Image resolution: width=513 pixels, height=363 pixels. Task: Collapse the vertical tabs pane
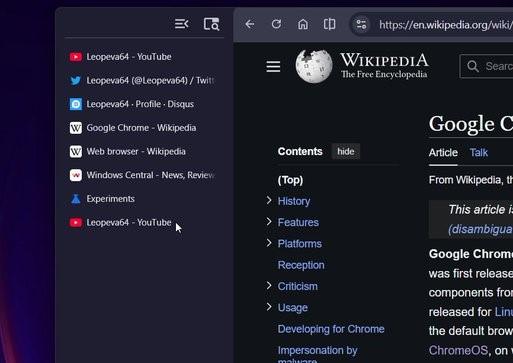coord(182,24)
